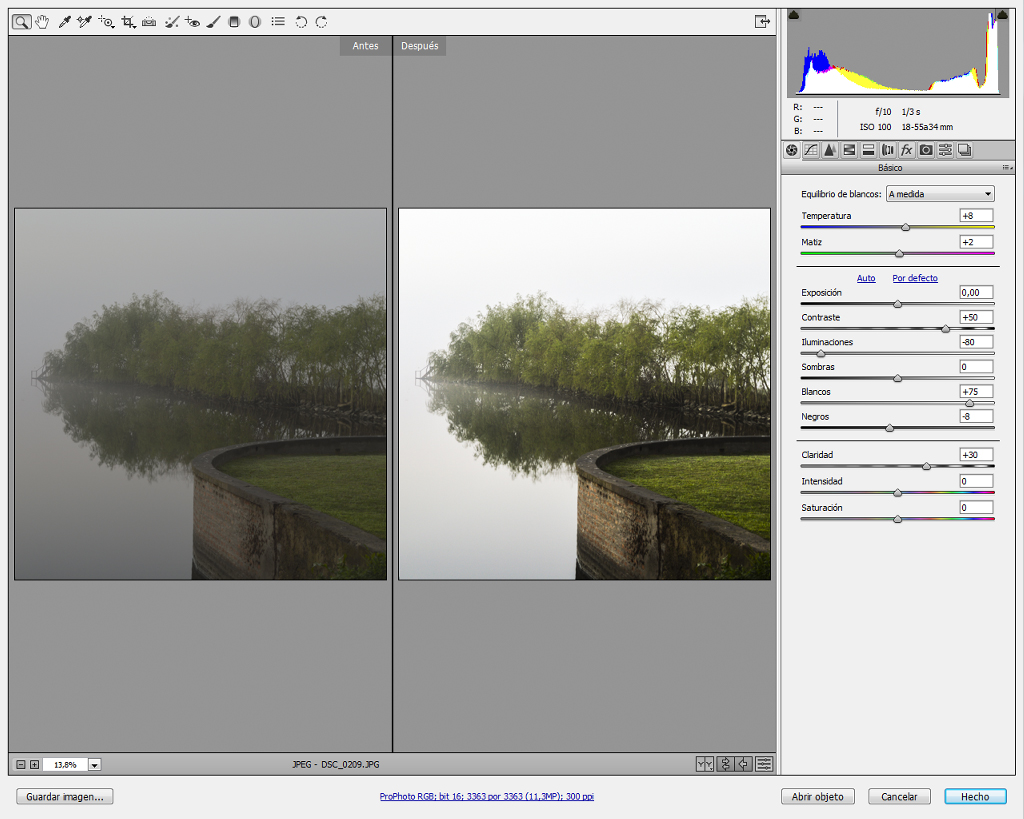Click the Hecho button
This screenshot has height=819, width=1024.
click(975, 797)
